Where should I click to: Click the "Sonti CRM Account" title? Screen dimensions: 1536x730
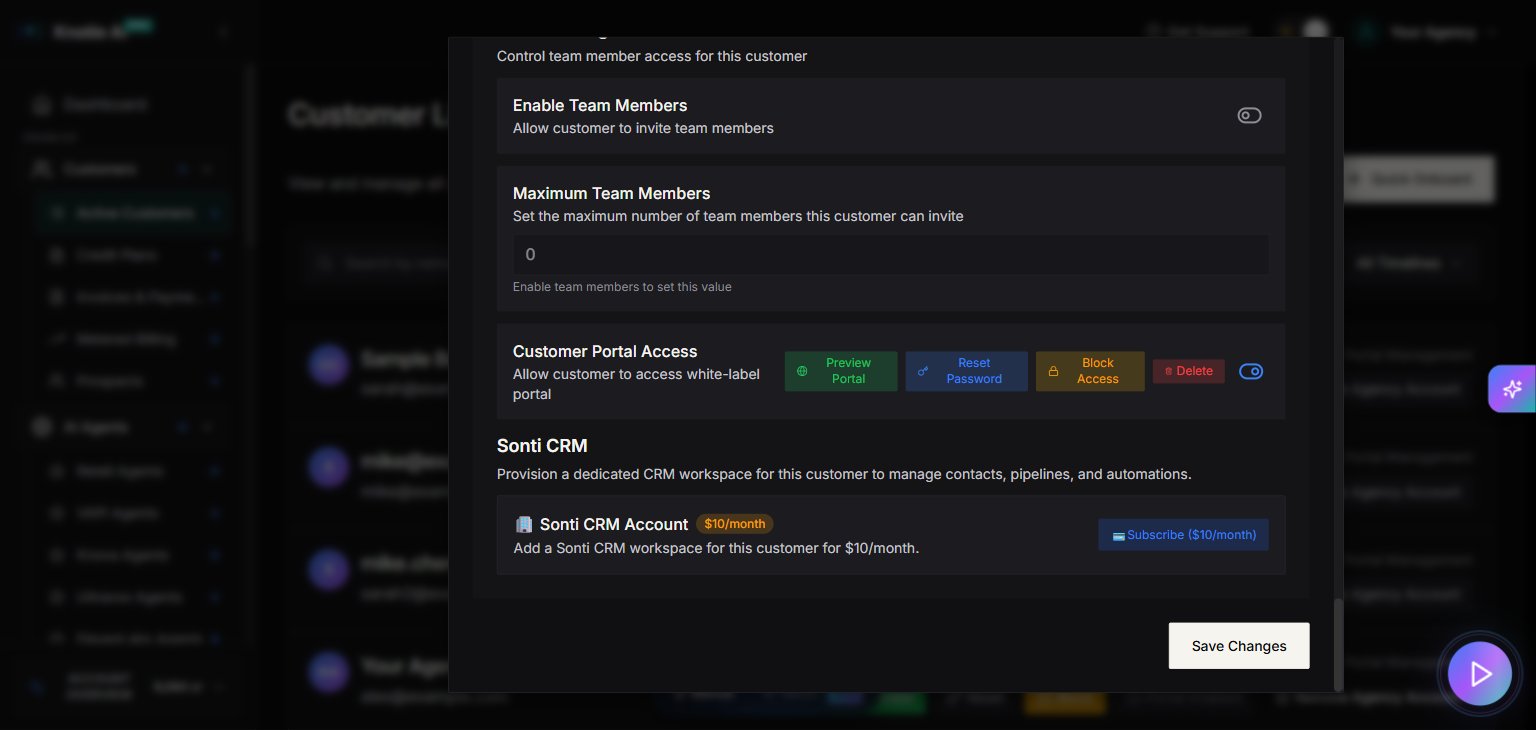pos(614,524)
